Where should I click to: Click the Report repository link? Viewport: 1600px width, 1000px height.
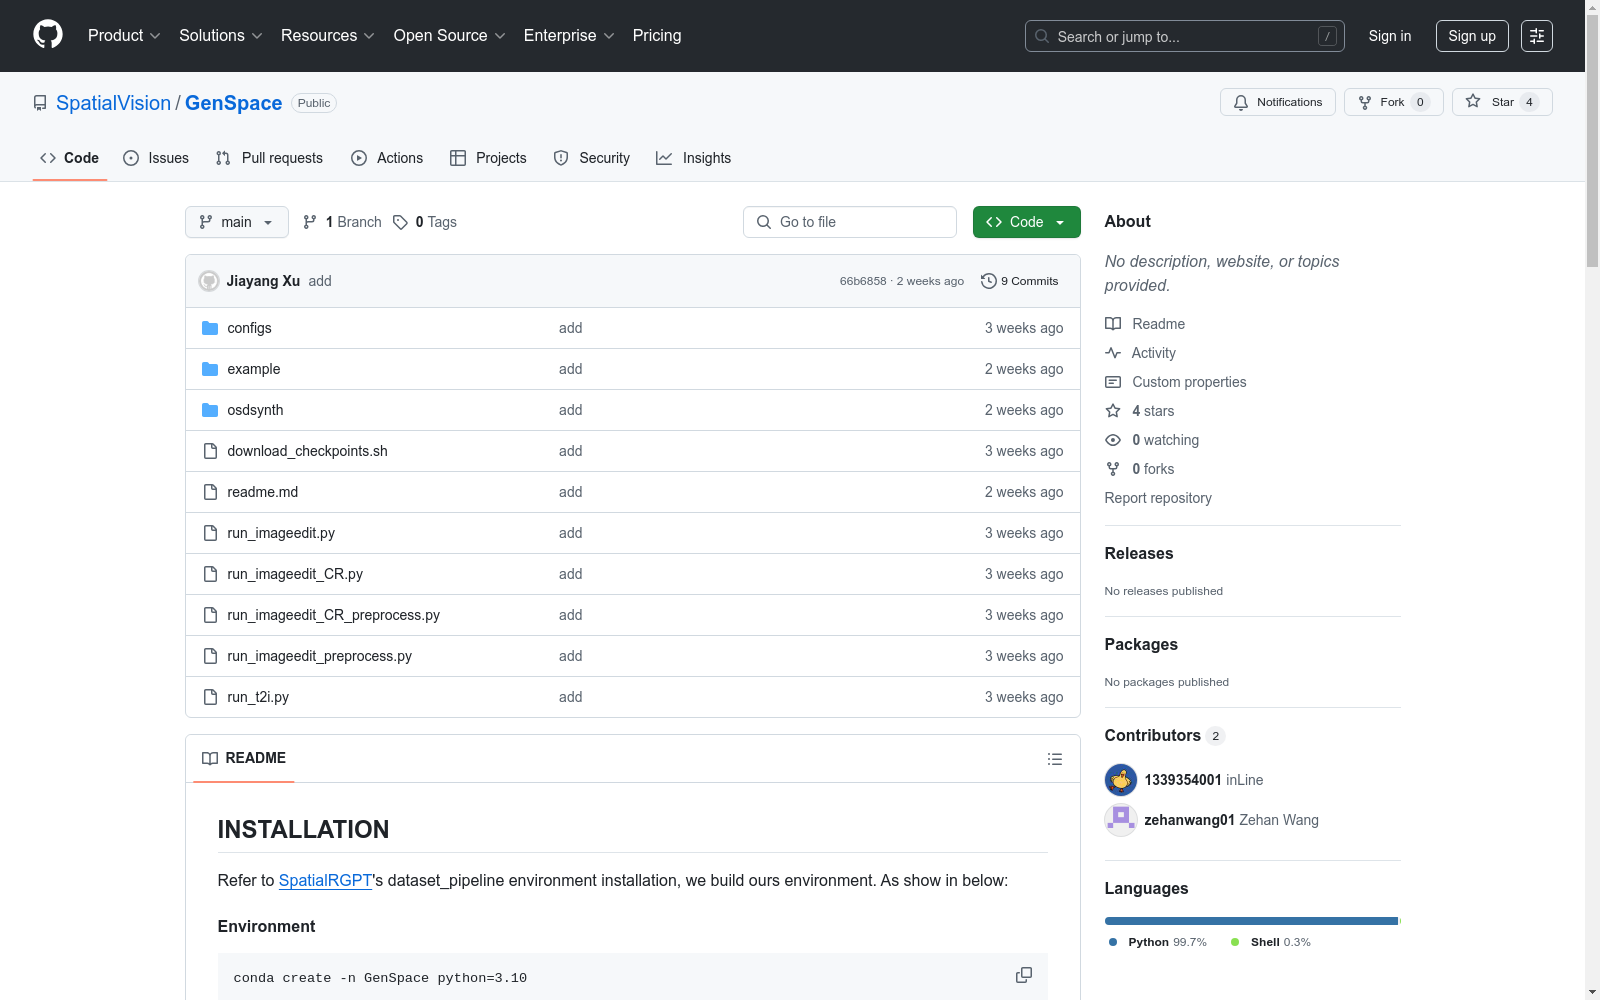click(x=1158, y=498)
